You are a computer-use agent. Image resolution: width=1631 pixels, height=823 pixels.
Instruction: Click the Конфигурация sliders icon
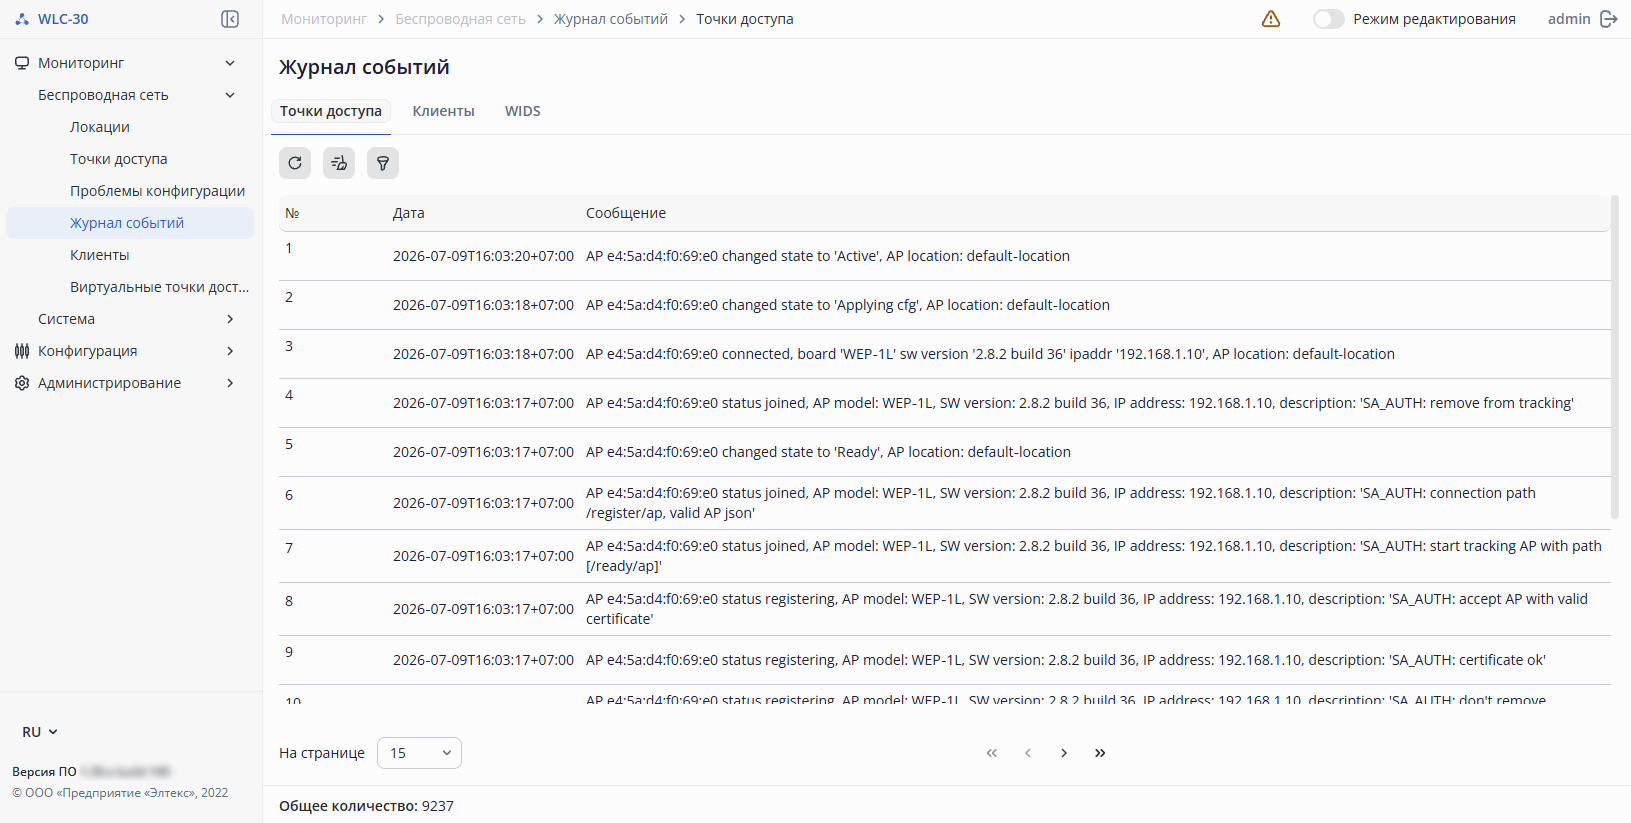click(22, 351)
